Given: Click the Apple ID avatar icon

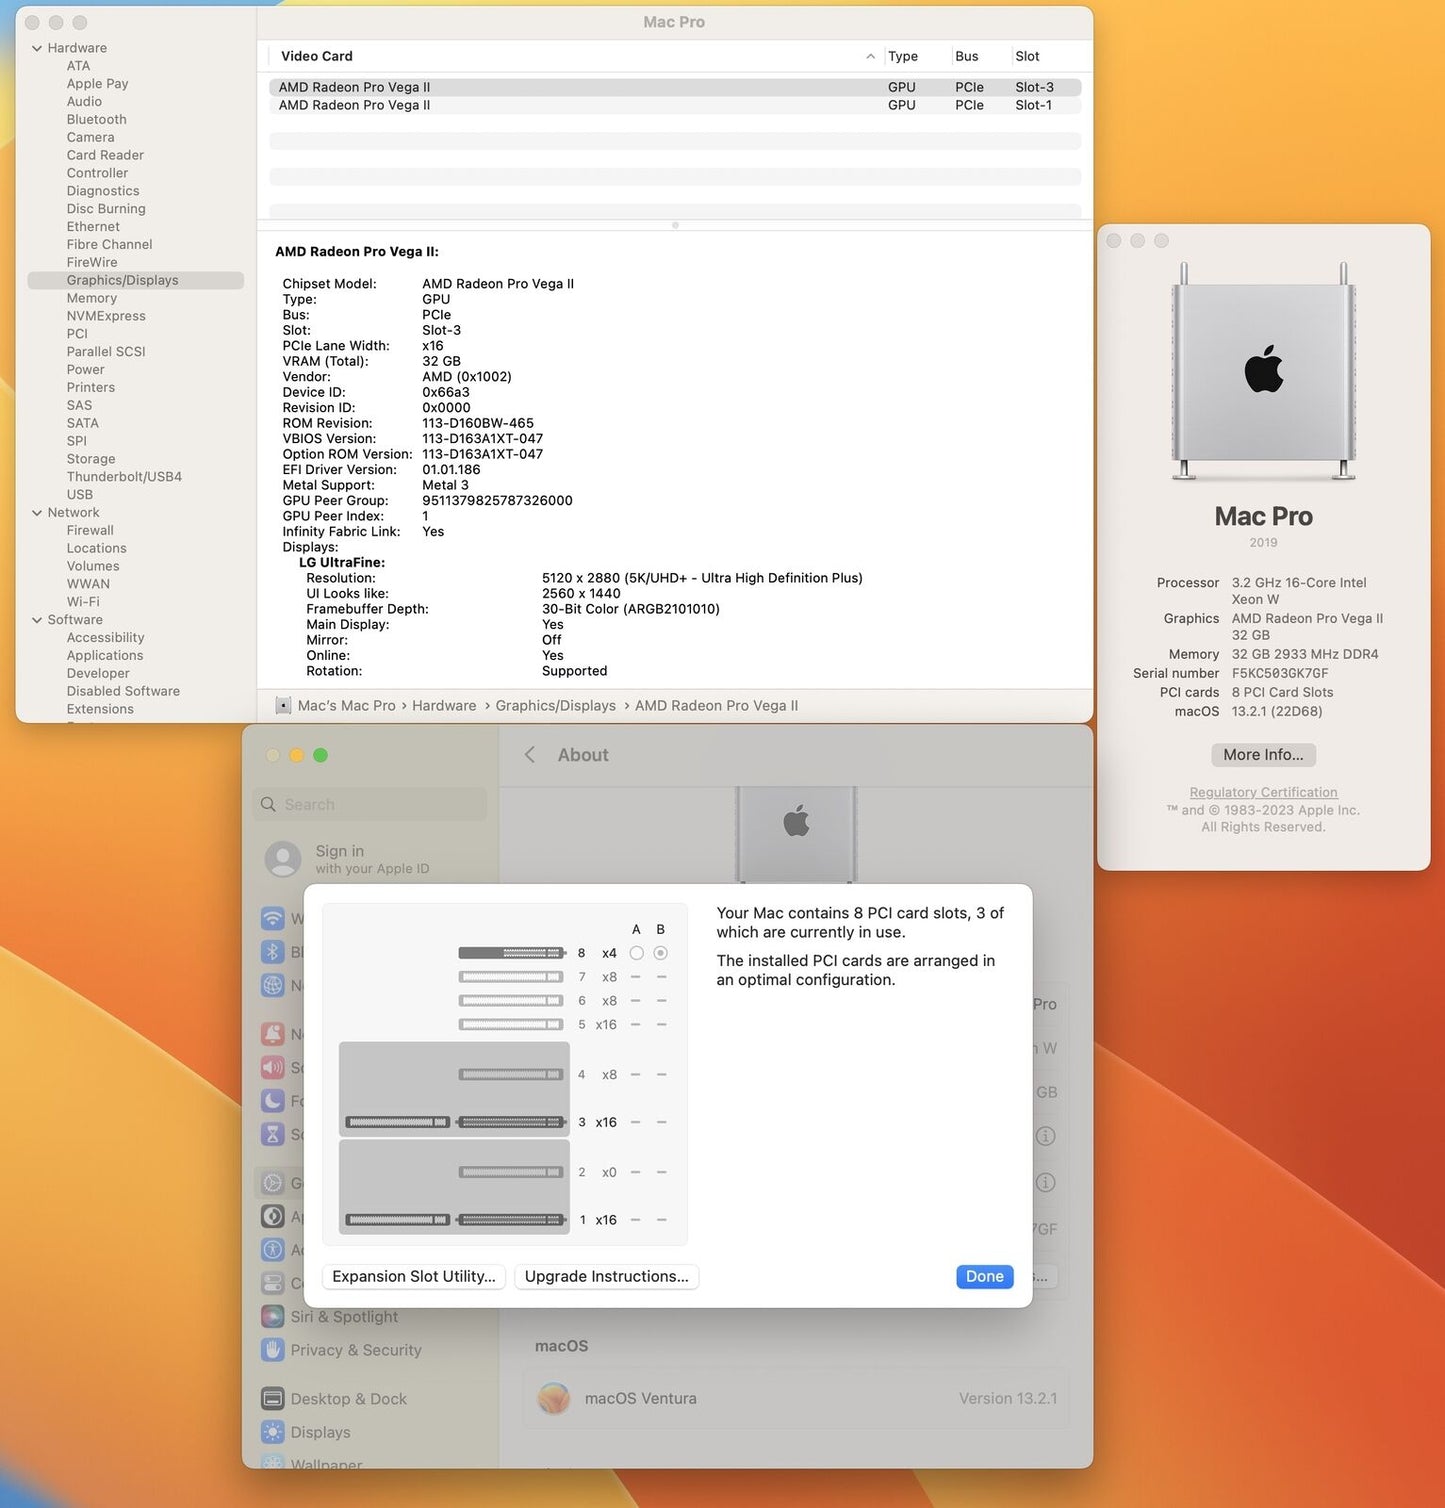Looking at the screenshot, I should click(283, 860).
